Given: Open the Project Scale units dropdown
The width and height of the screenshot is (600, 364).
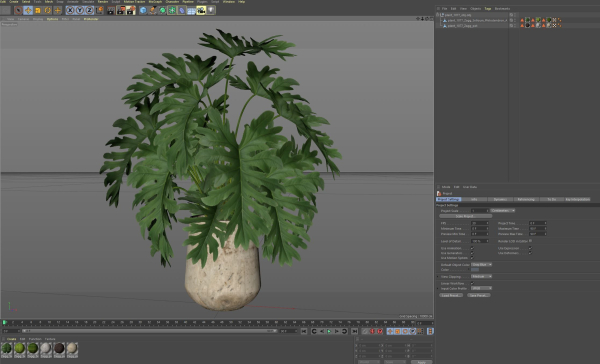Looking at the screenshot, I should [x=503, y=211].
